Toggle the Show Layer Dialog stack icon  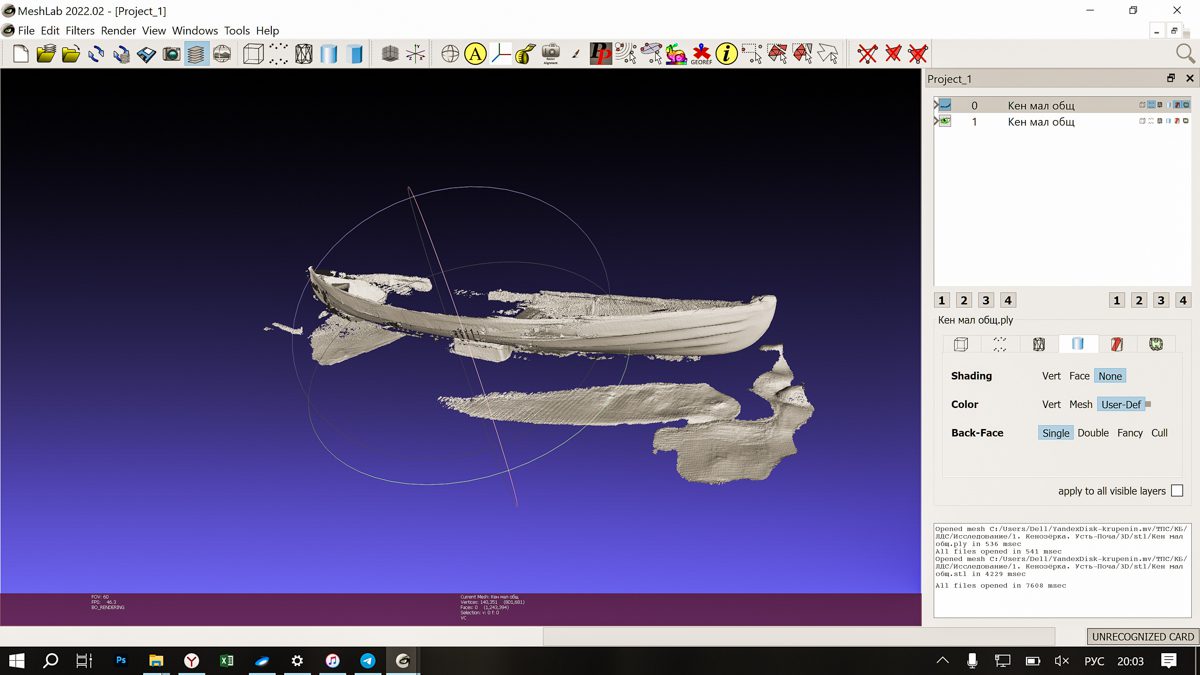pyautogui.click(x=196, y=54)
